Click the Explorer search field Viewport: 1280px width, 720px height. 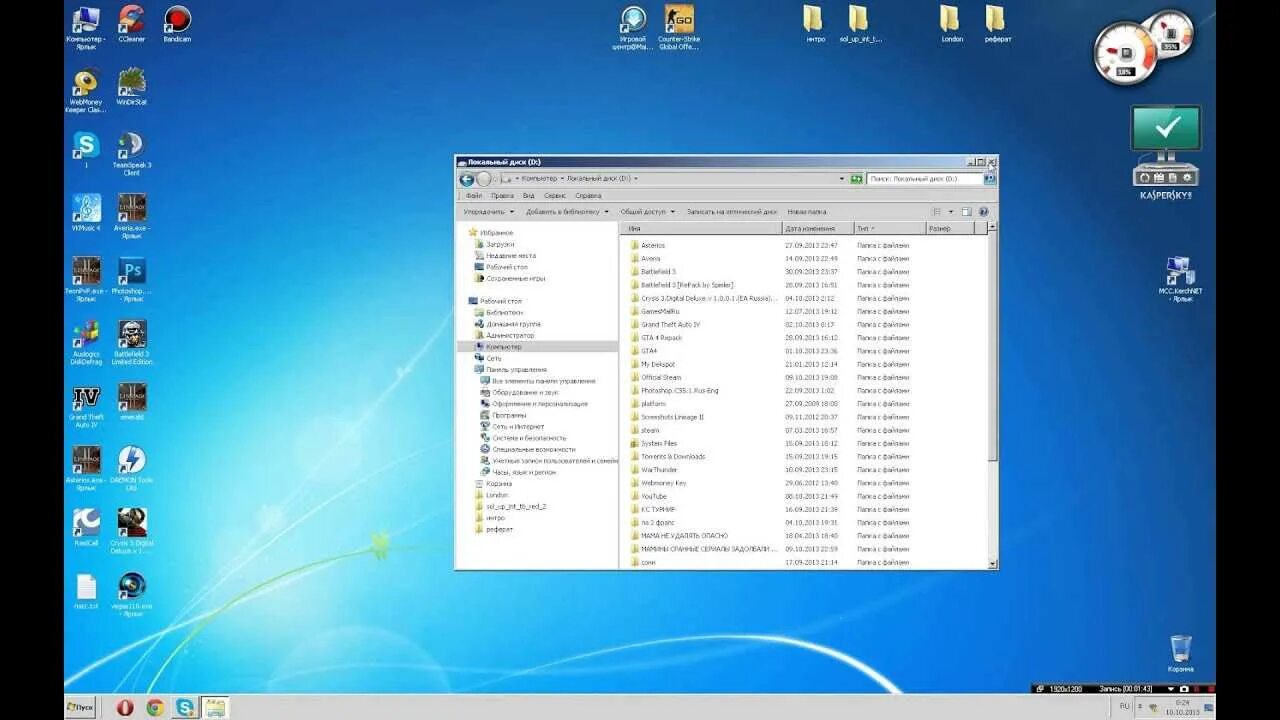click(925, 179)
